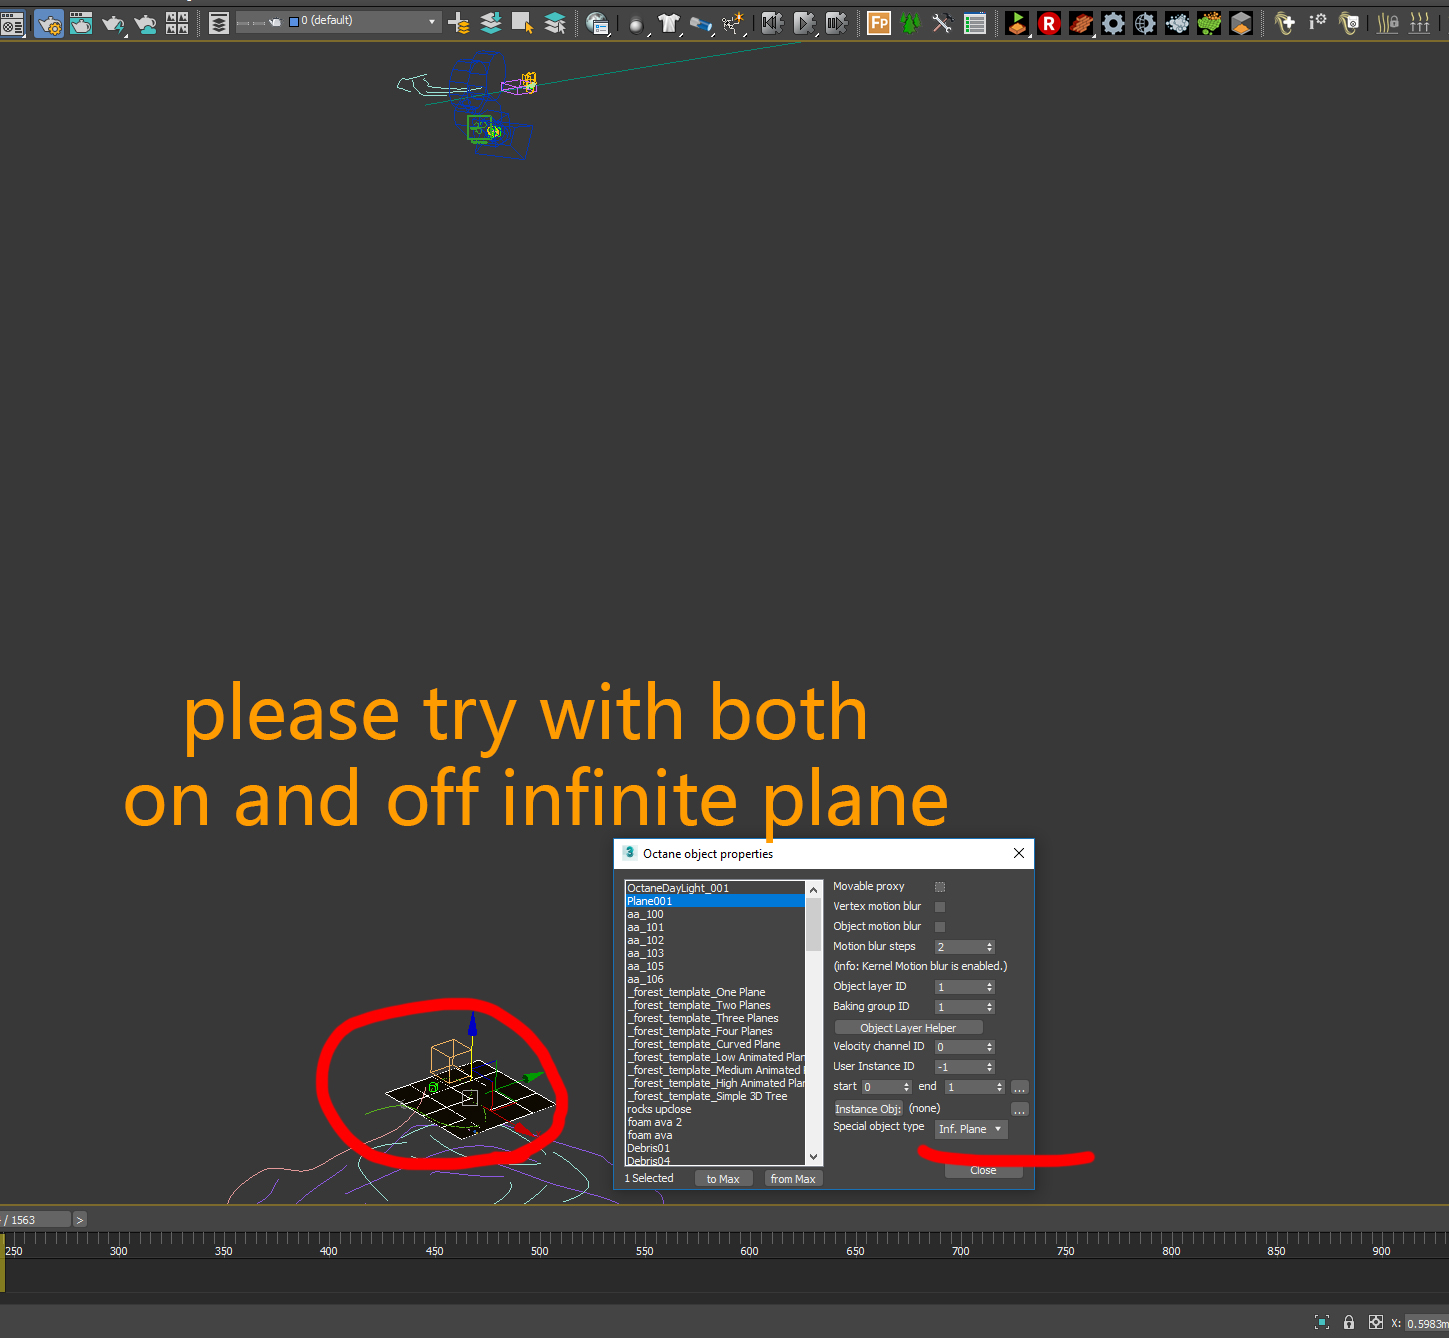Open the Render Setup teapot icon
This screenshot has height=1338, width=1449.
point(48,23)
